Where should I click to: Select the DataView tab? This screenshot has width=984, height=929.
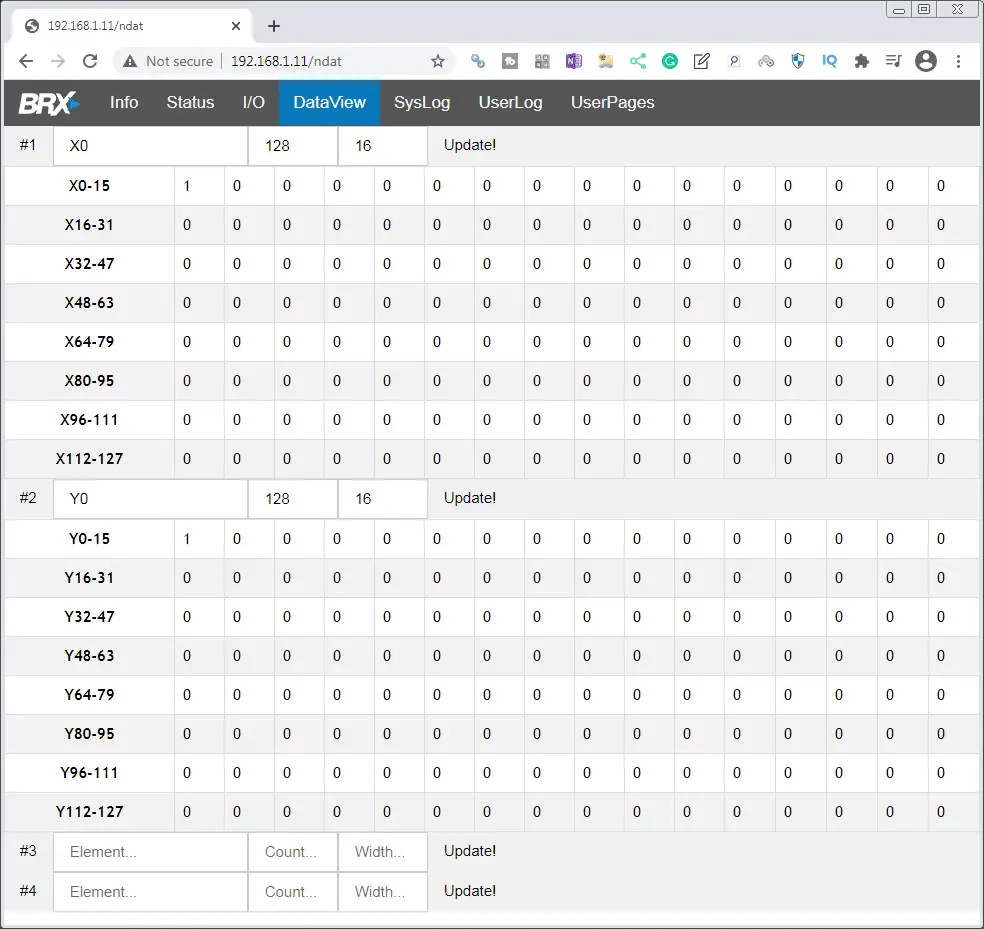tap(329, 102)
